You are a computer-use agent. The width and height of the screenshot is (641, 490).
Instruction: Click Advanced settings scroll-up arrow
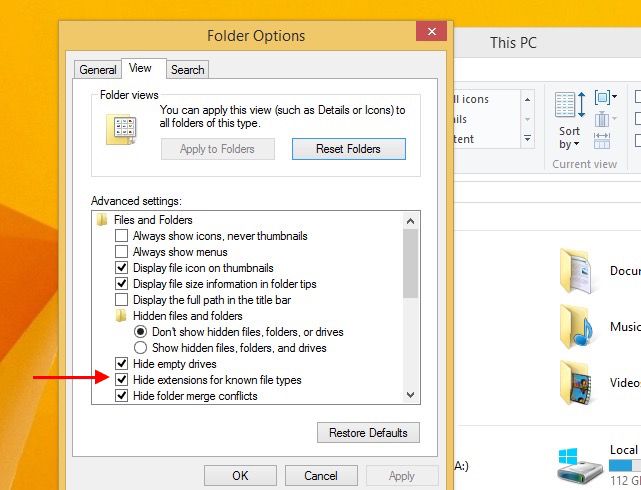coord(410,221)
